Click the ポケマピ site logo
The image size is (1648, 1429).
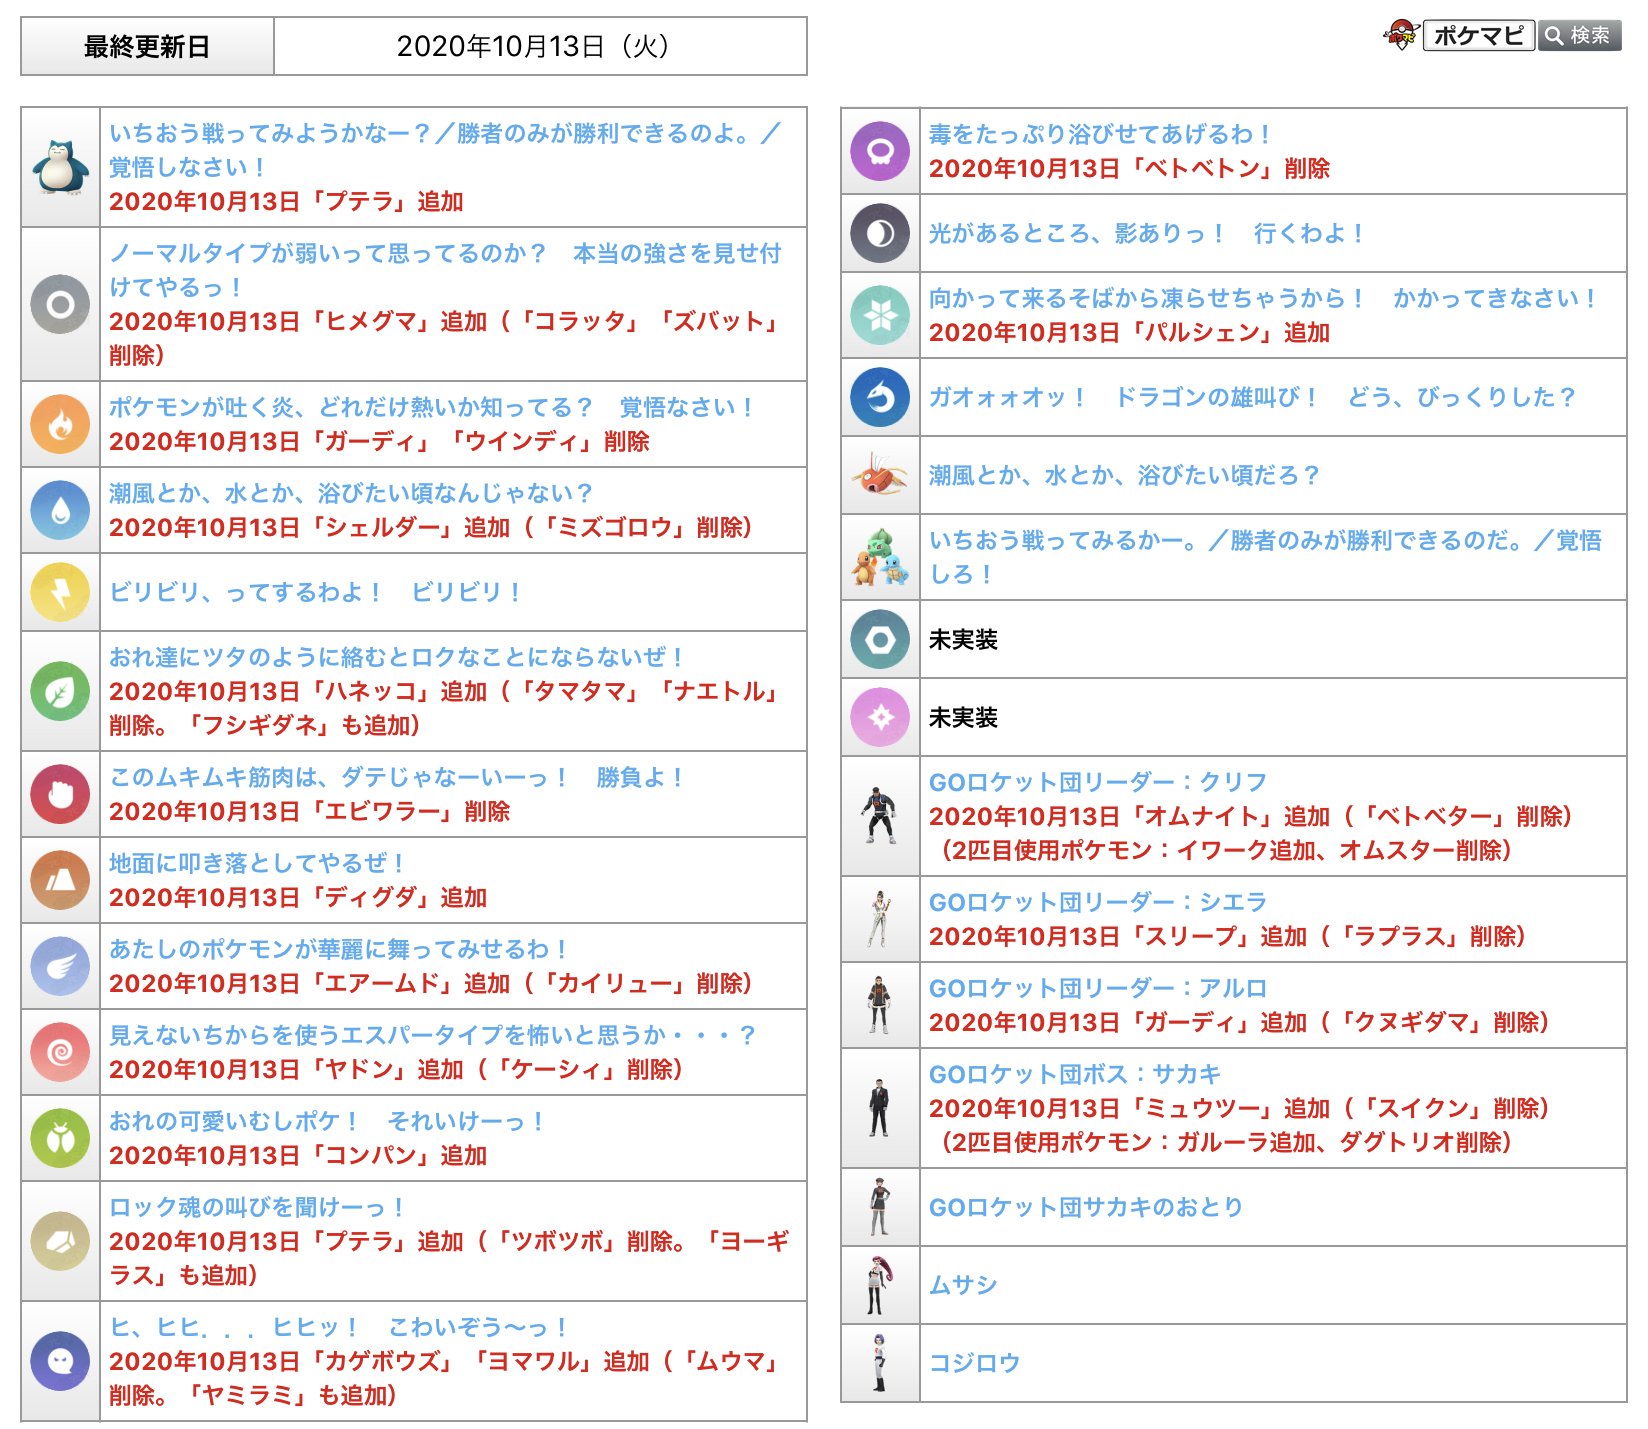1460,35
